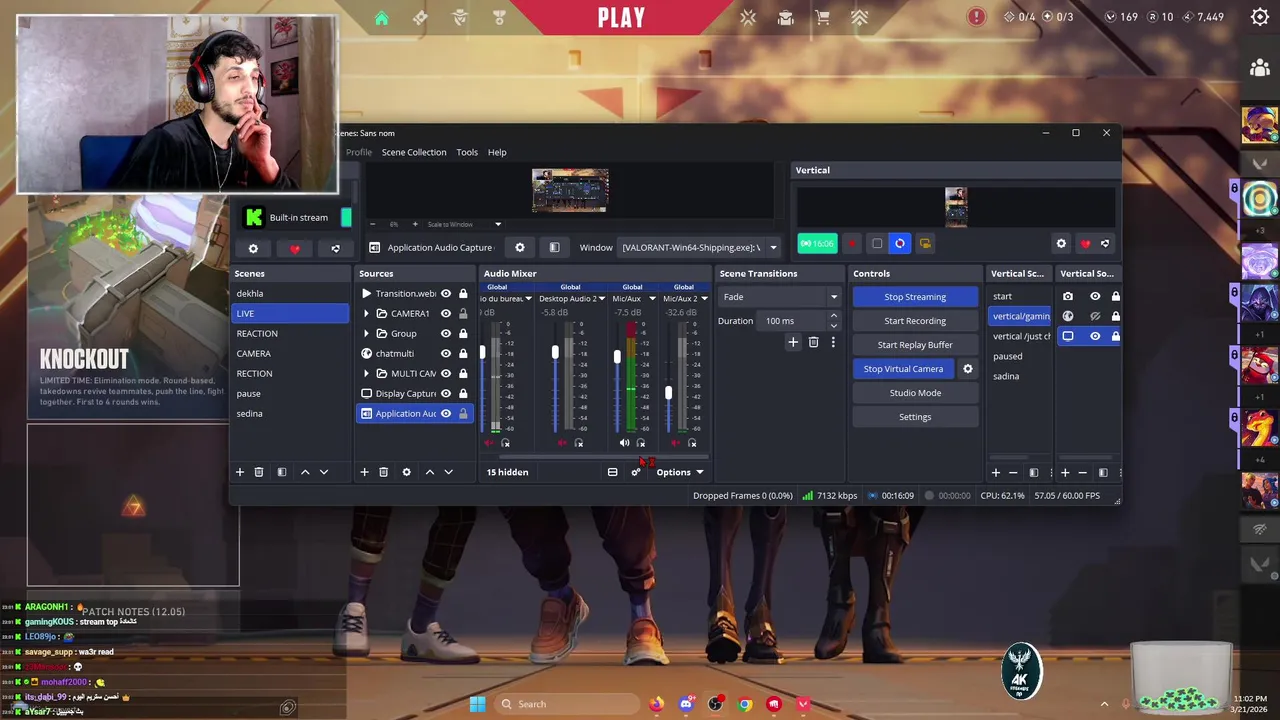The image size is (1280, 720).
Task: Open filters for Application Audio Capture source
Action: (x=554, y=247)
